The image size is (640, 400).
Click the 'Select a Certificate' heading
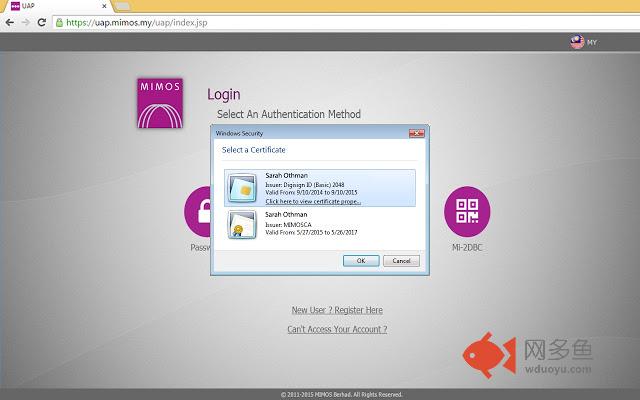tap(253, 150)
